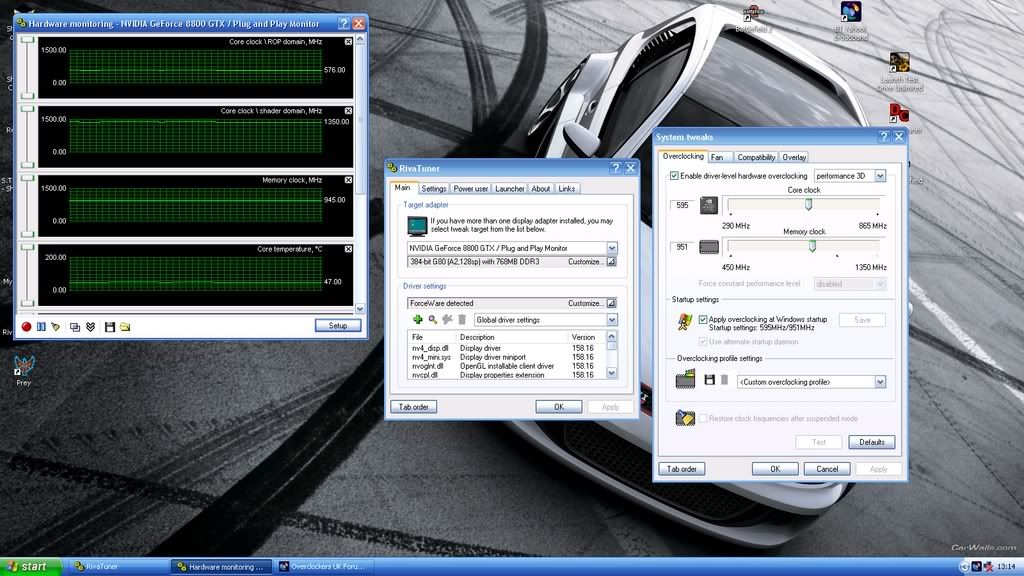The width and height of the screenshot is (1024, 576).
Task: Click the monitor icon in Target adapter
Action: [417, 226]
